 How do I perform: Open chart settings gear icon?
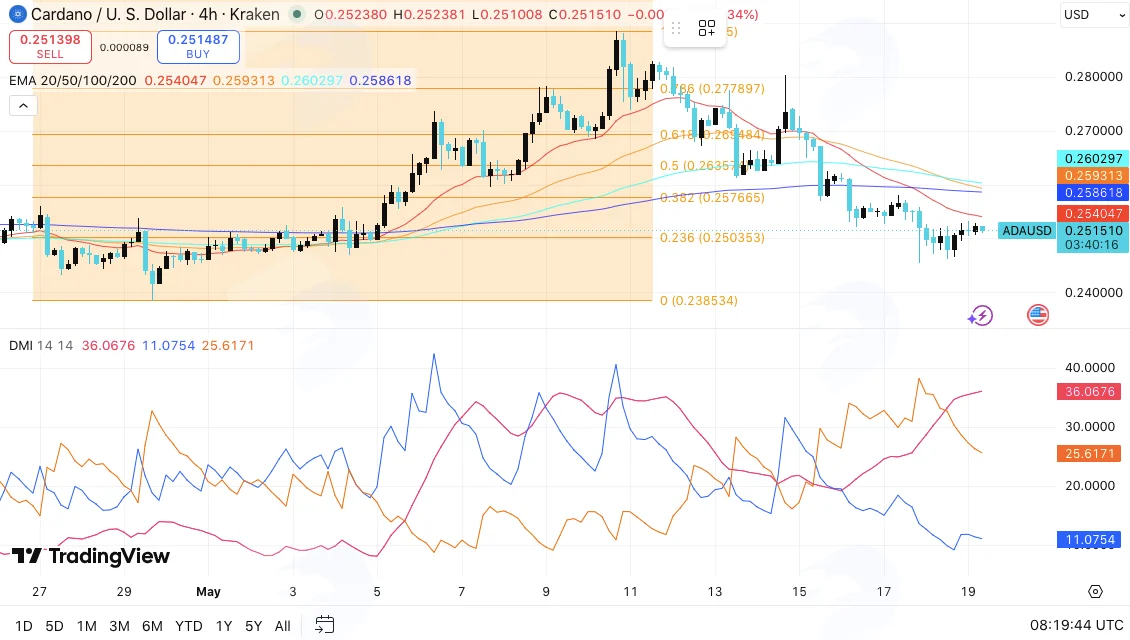[1095, 592]
